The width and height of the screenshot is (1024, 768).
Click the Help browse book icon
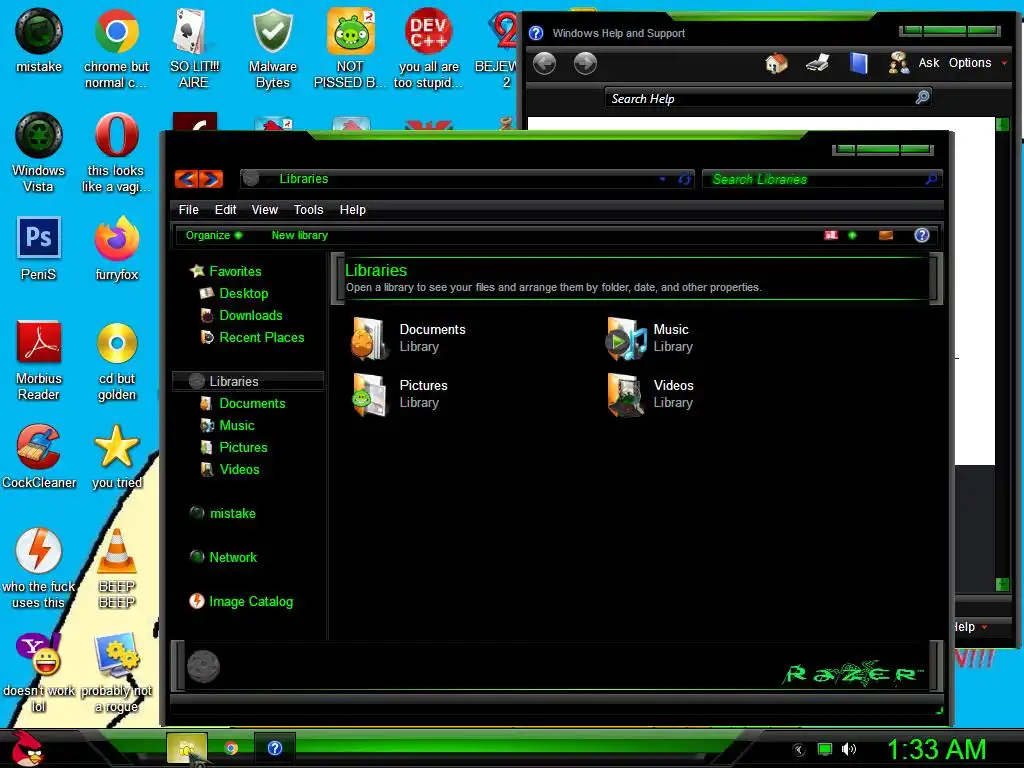(859, 63)
